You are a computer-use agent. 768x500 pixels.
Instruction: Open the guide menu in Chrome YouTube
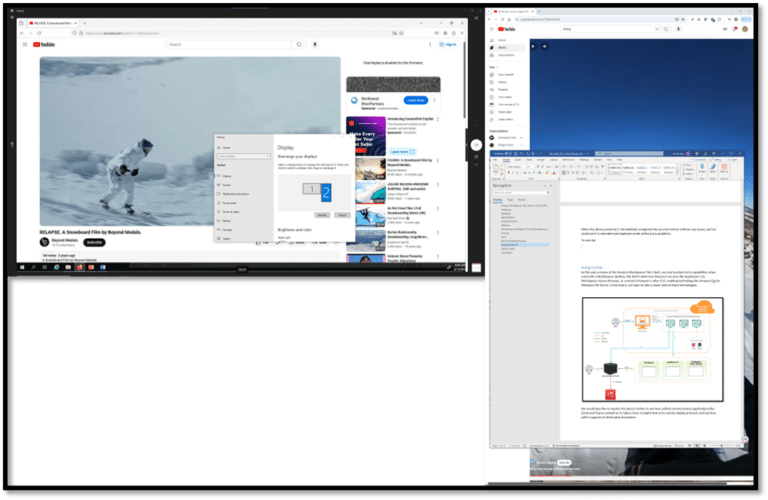[x=492, y=29]
